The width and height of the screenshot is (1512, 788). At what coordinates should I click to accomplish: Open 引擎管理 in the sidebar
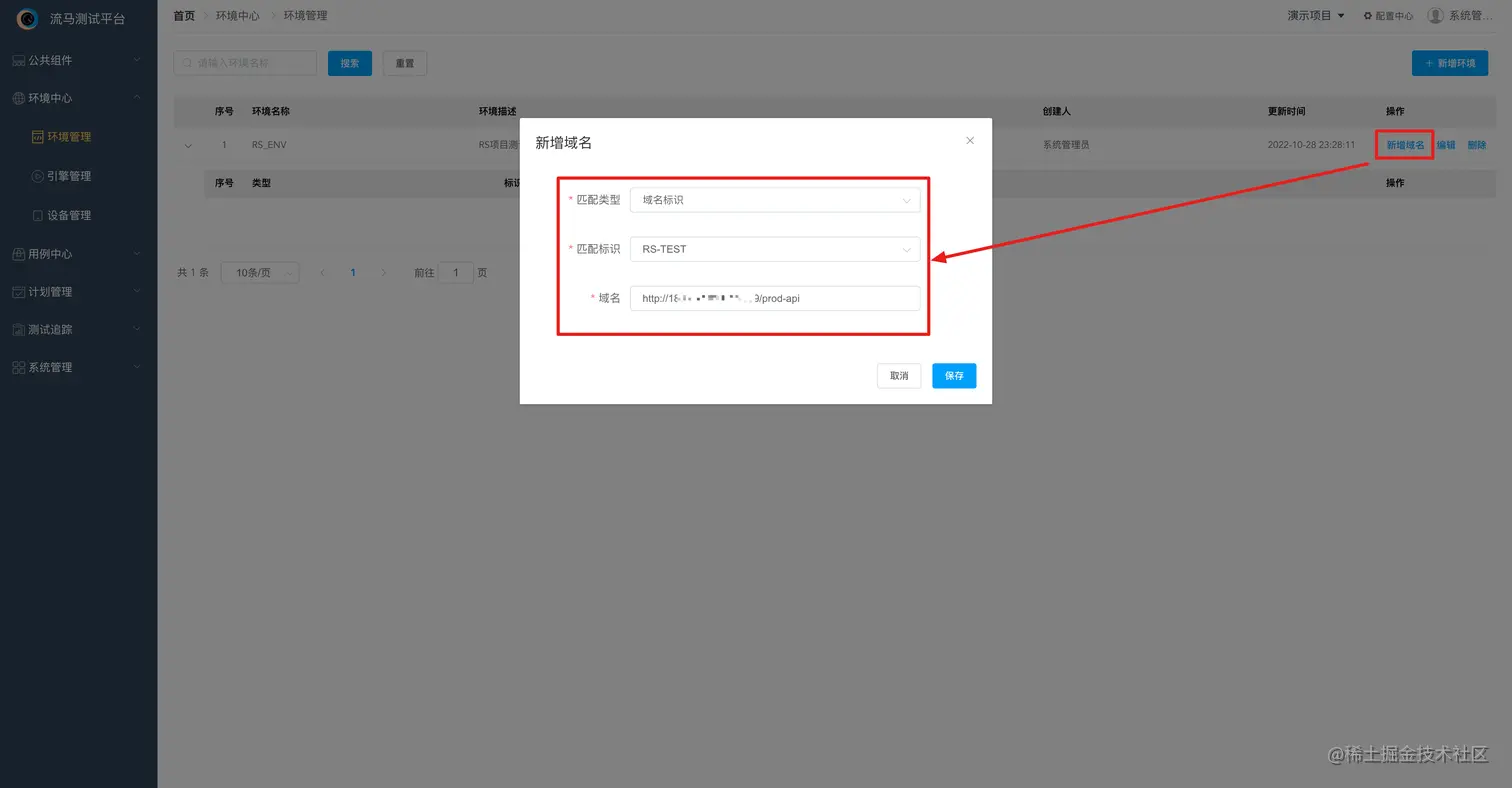(69, 176)
